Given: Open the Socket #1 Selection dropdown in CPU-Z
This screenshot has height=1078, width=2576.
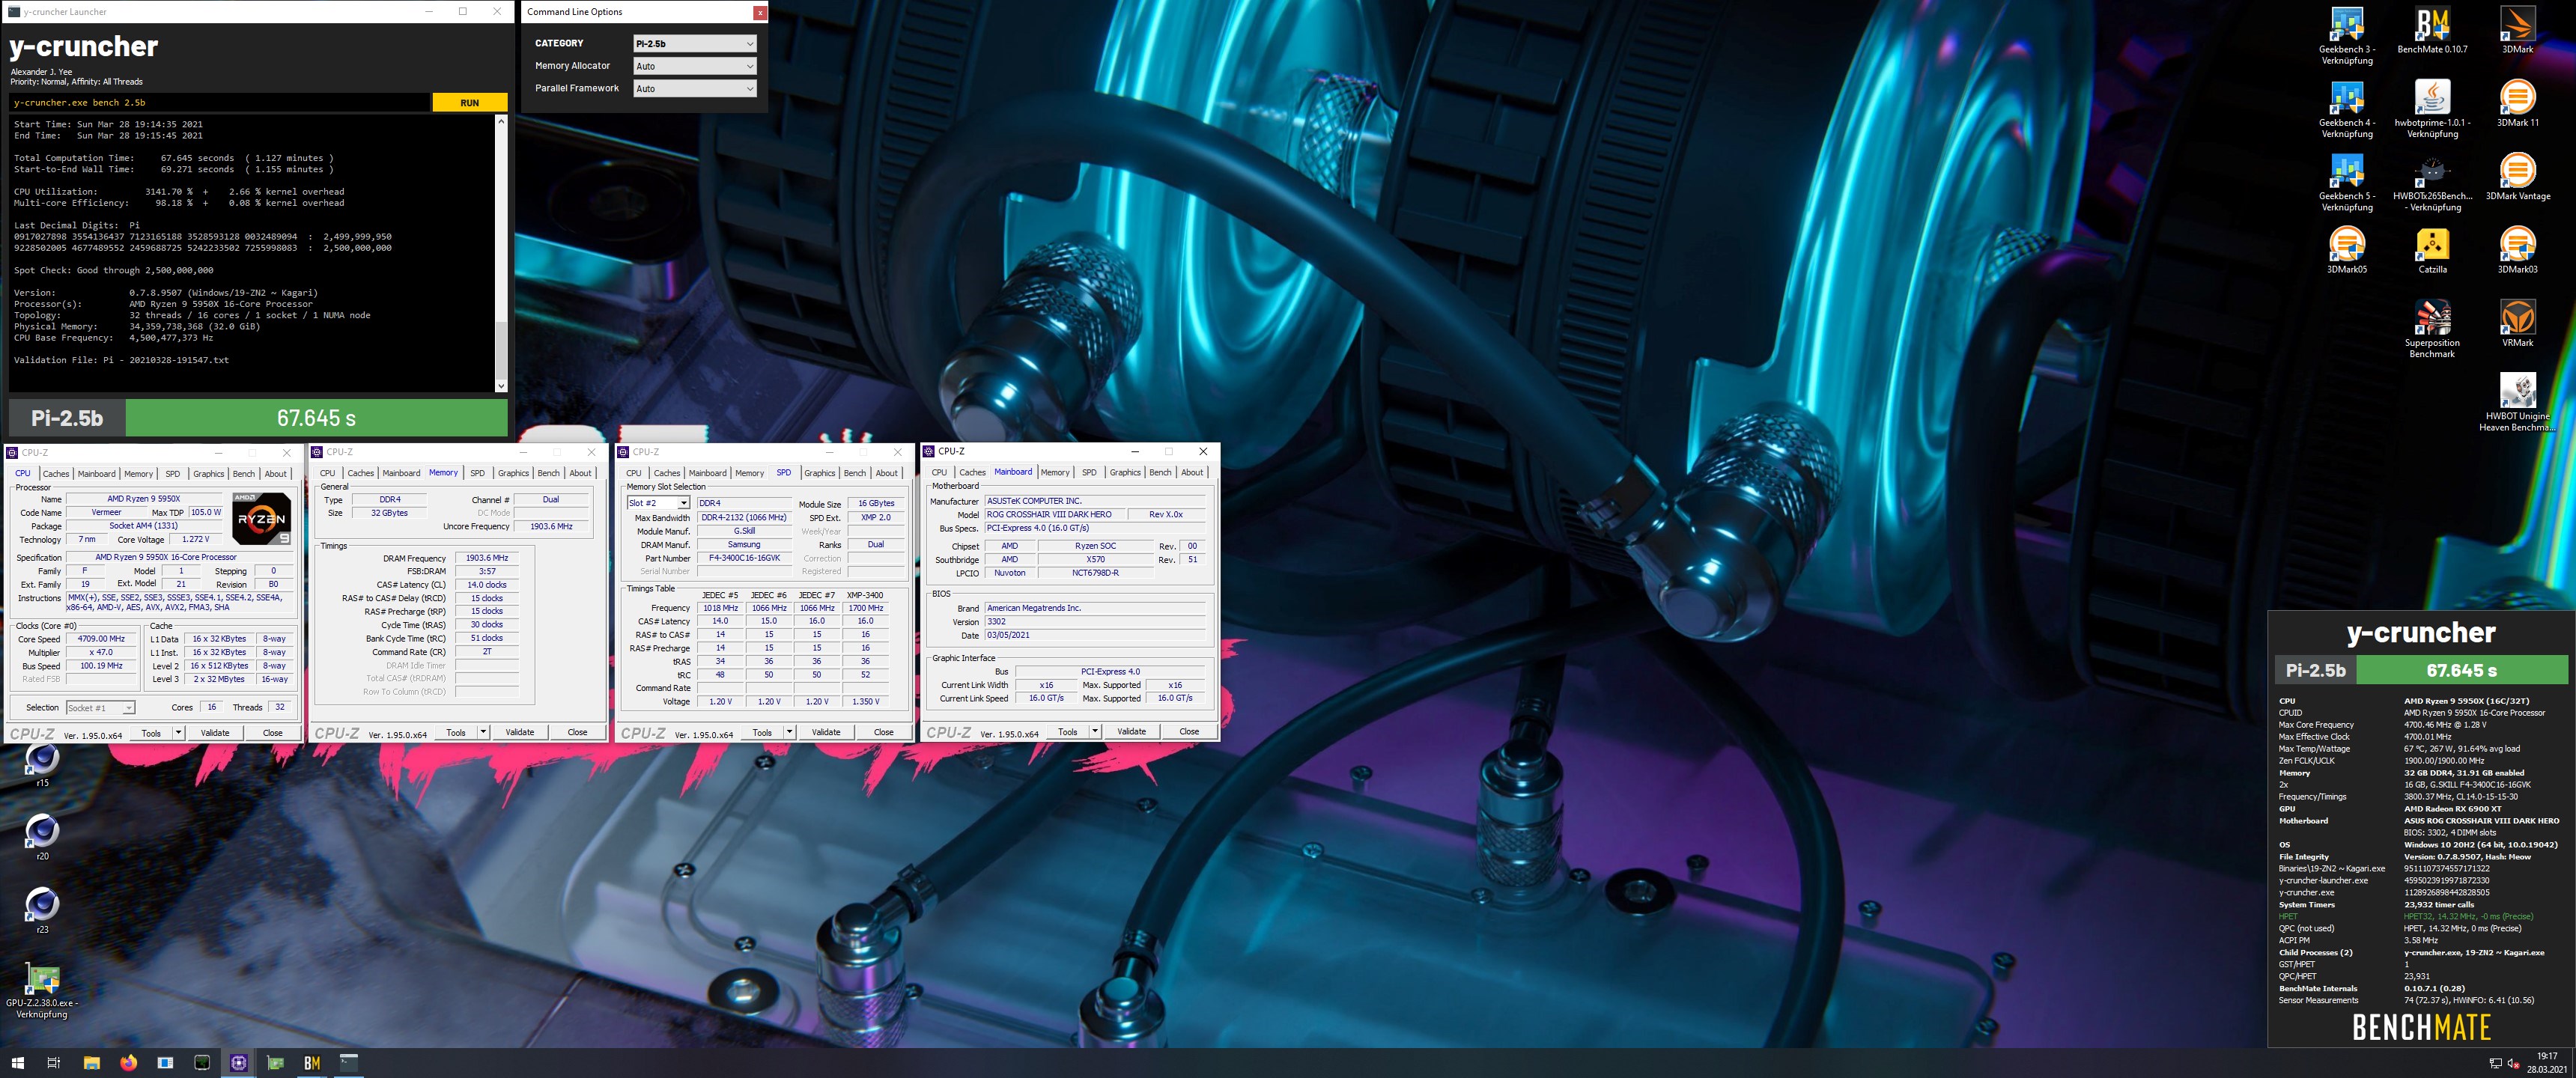Looking at the screenshot, I should (100, 708).
